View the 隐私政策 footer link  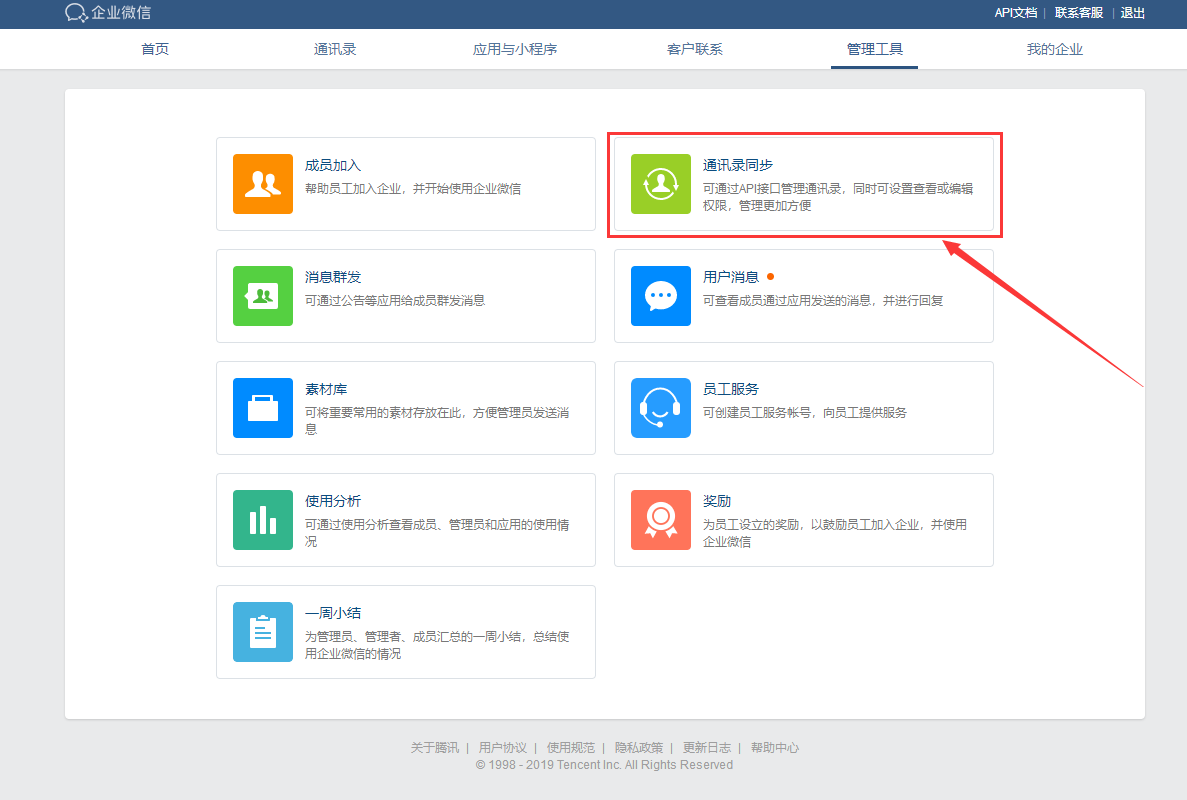click(x=639, y=747)
